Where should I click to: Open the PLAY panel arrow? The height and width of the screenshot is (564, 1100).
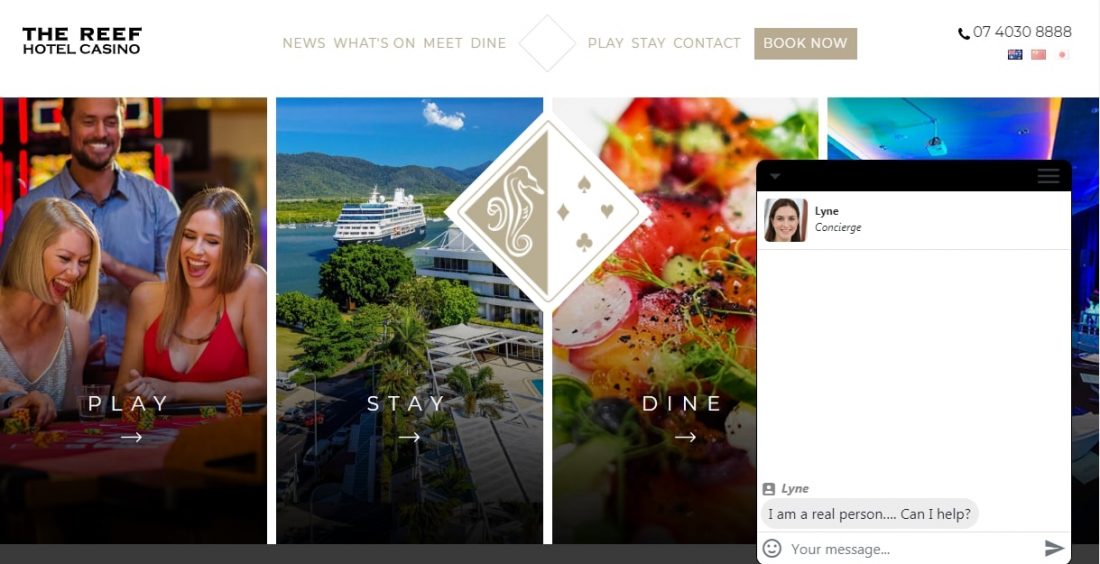coord(131,437)
